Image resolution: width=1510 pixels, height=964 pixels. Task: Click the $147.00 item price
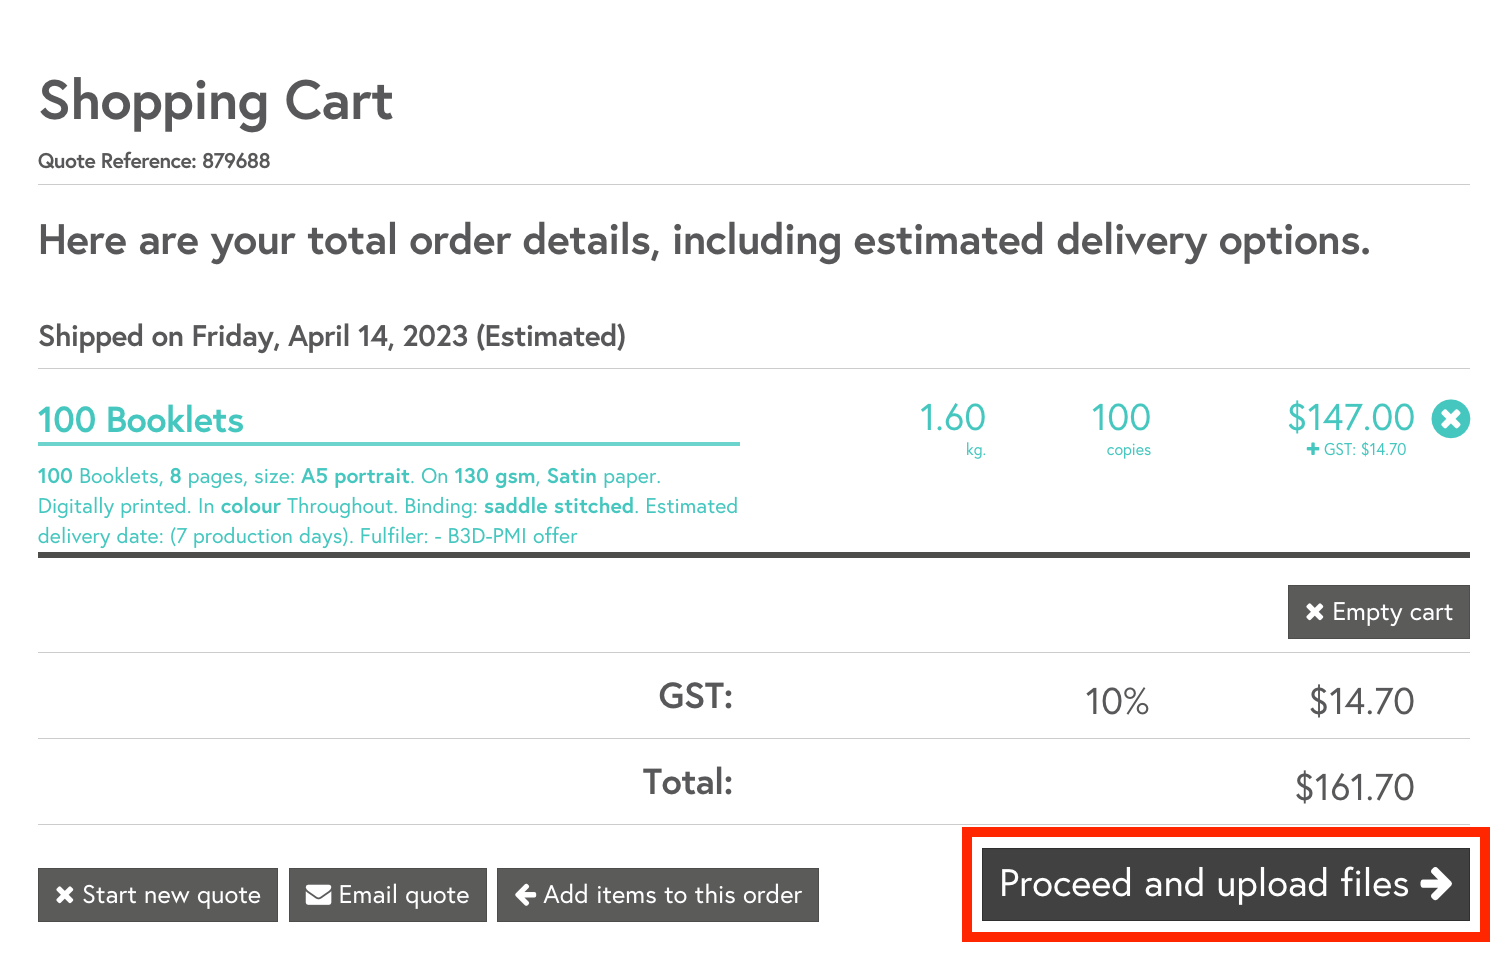click(x=1350, y=418)
